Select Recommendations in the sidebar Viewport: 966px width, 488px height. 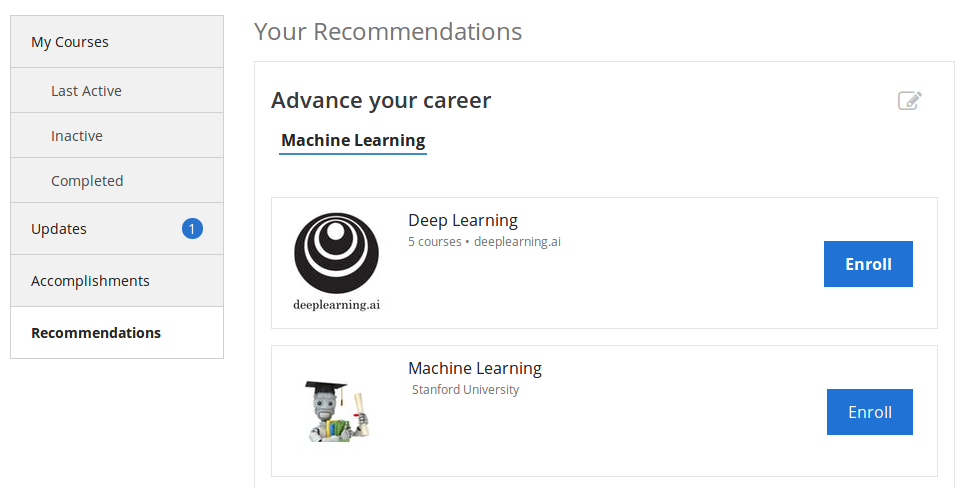coord(117,333)
